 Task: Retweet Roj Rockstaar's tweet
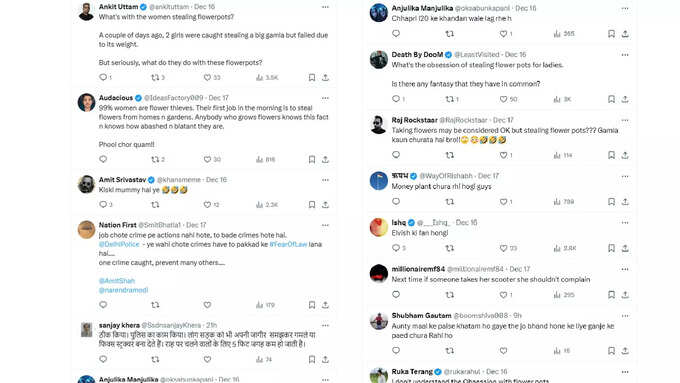pyautogui.click(x=450, y=155)
